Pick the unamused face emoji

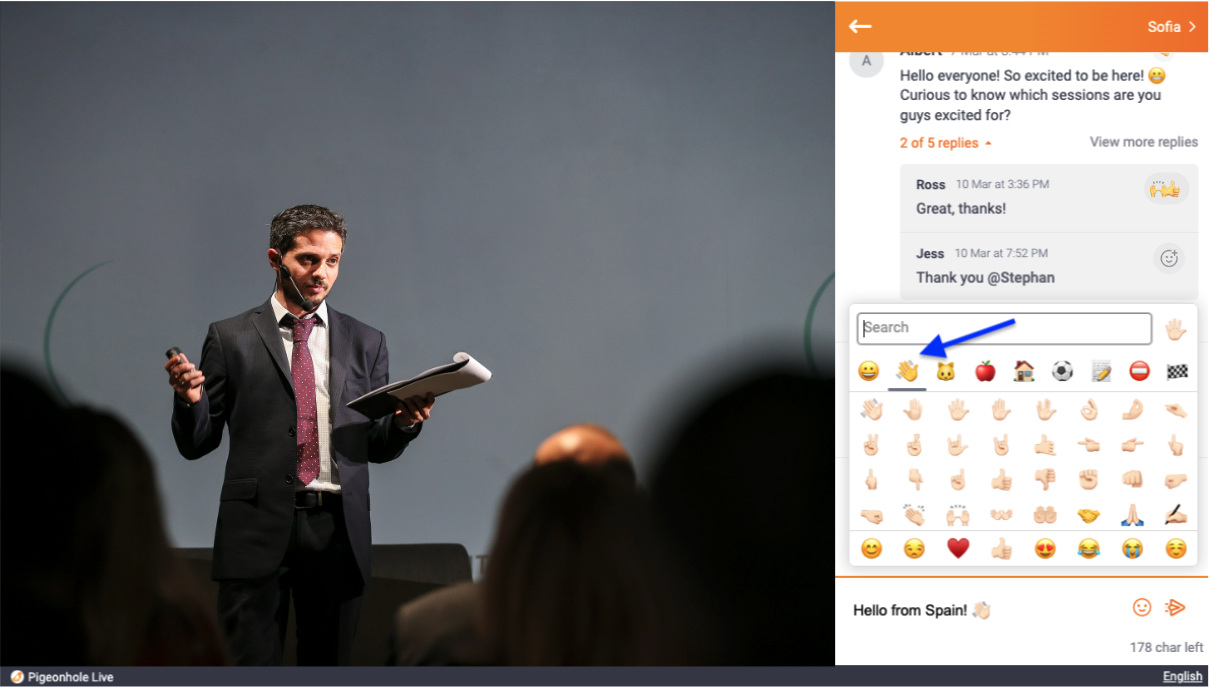(914, 549)
